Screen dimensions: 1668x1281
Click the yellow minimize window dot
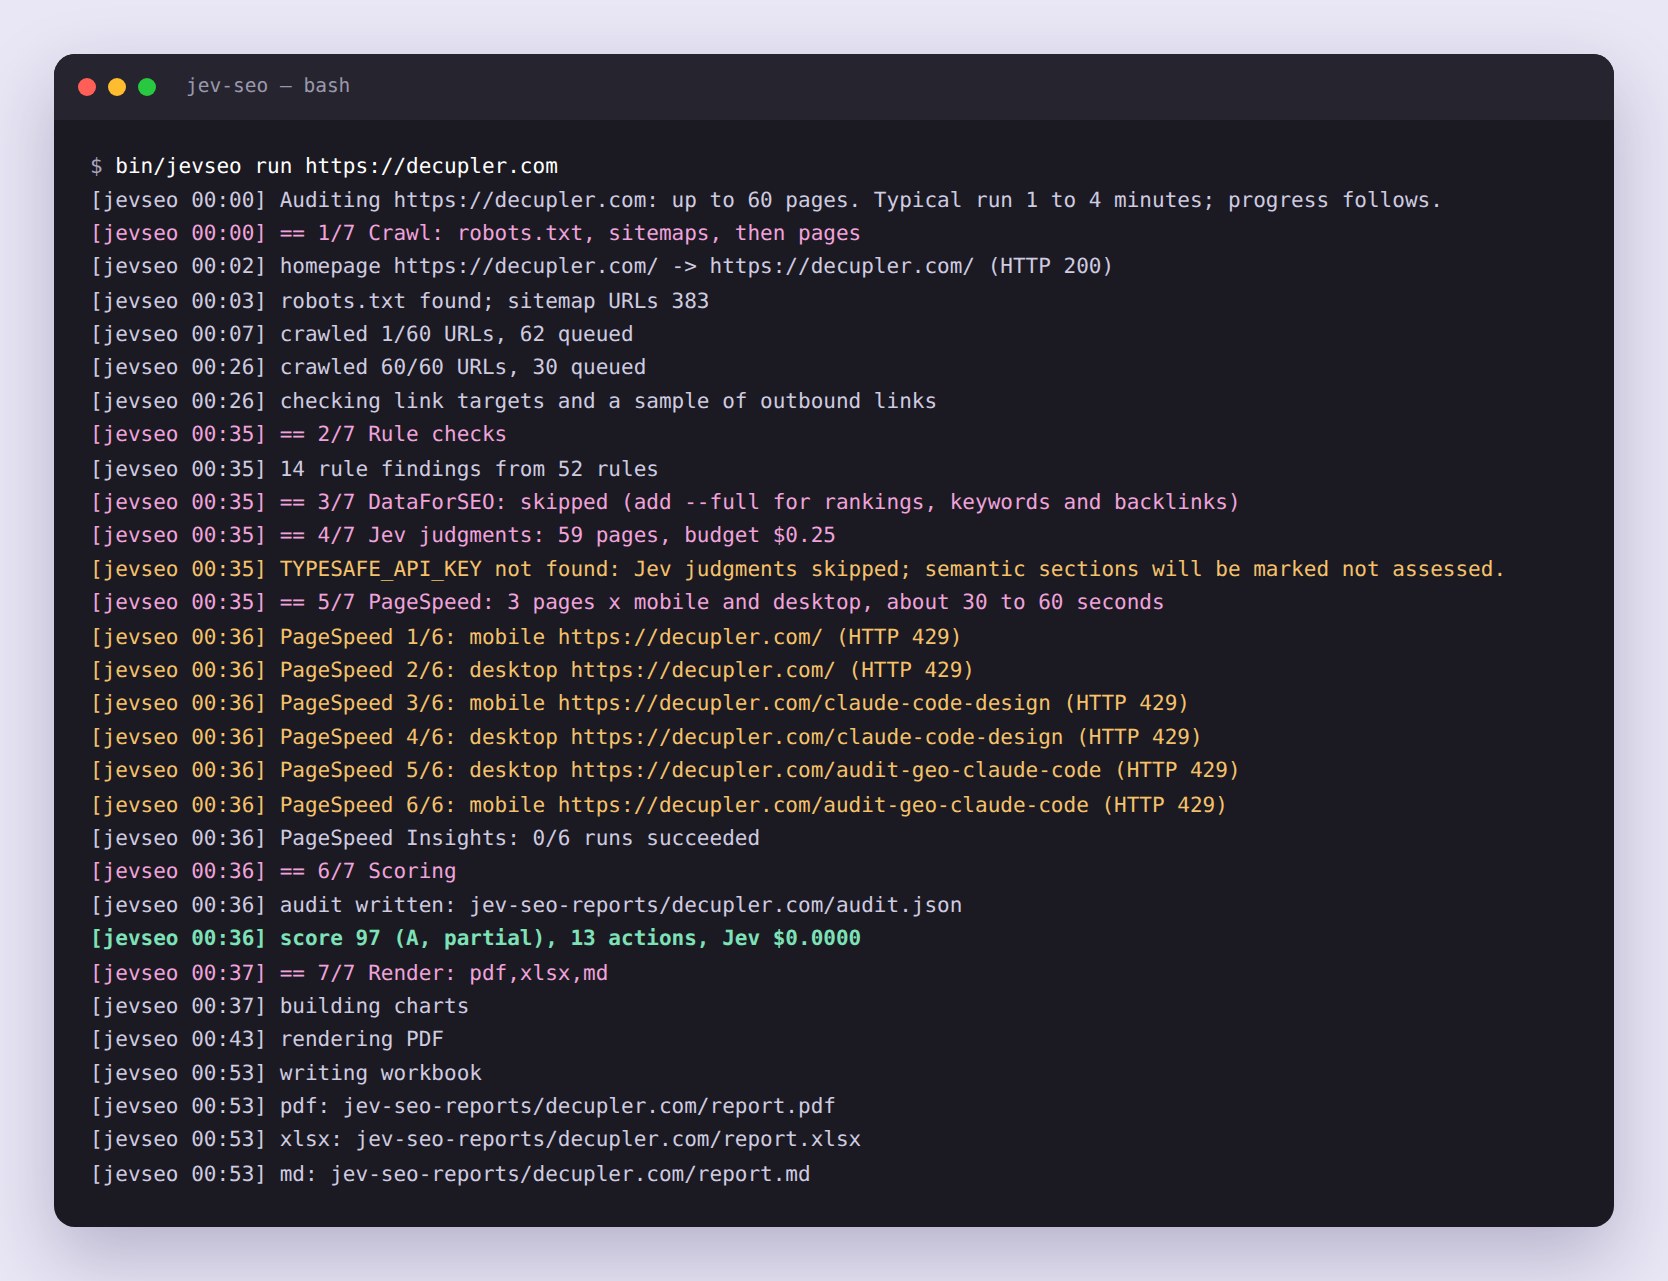pyautogui.click(x=117, y=87)
